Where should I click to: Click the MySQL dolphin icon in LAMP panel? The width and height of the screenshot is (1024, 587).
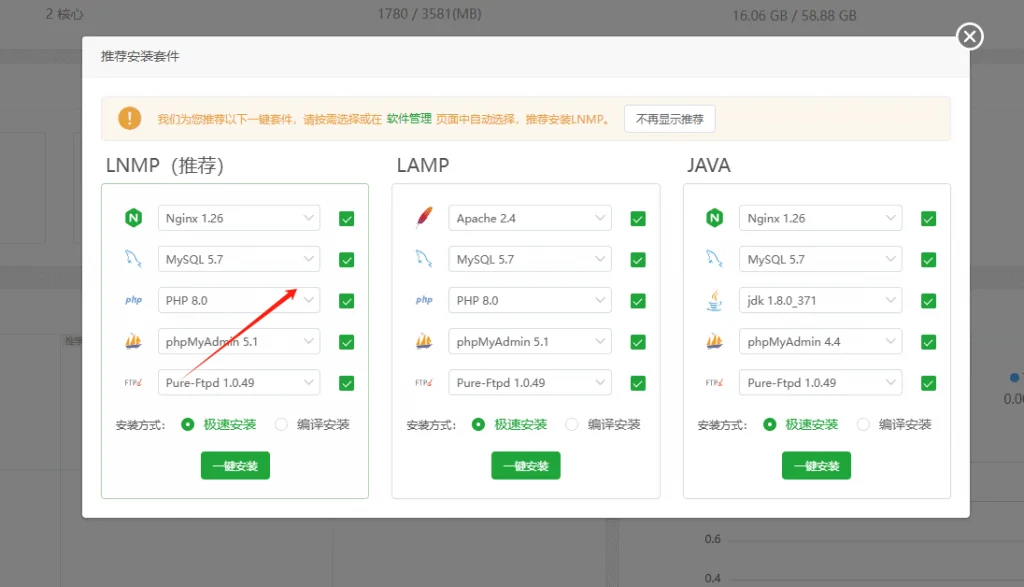[424, 259]
